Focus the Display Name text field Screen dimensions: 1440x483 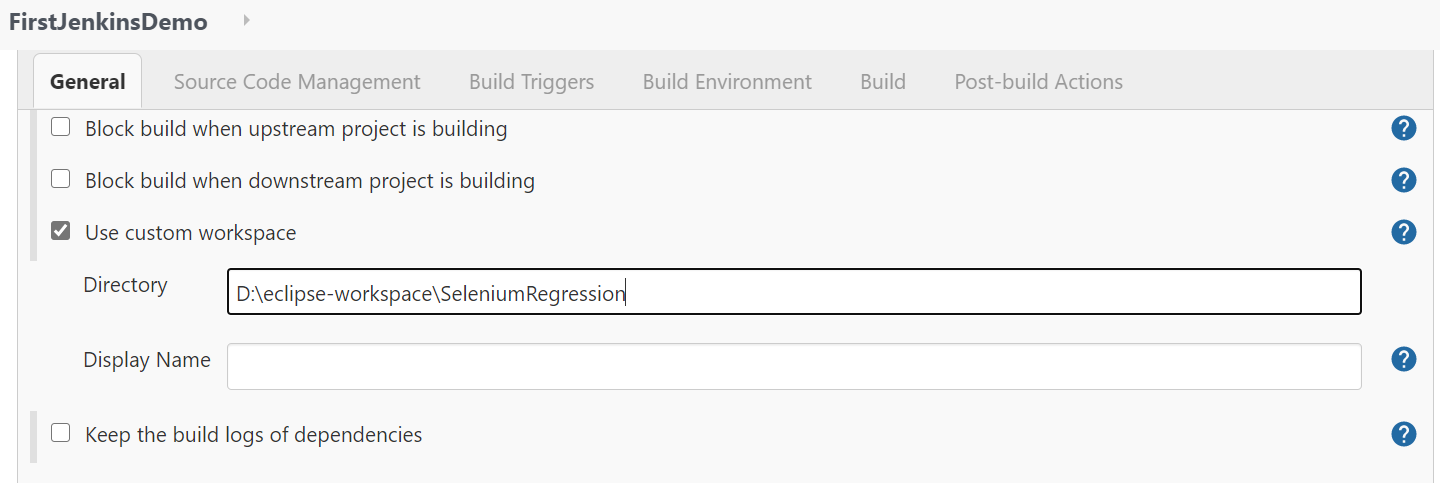[x=793, y=366]
